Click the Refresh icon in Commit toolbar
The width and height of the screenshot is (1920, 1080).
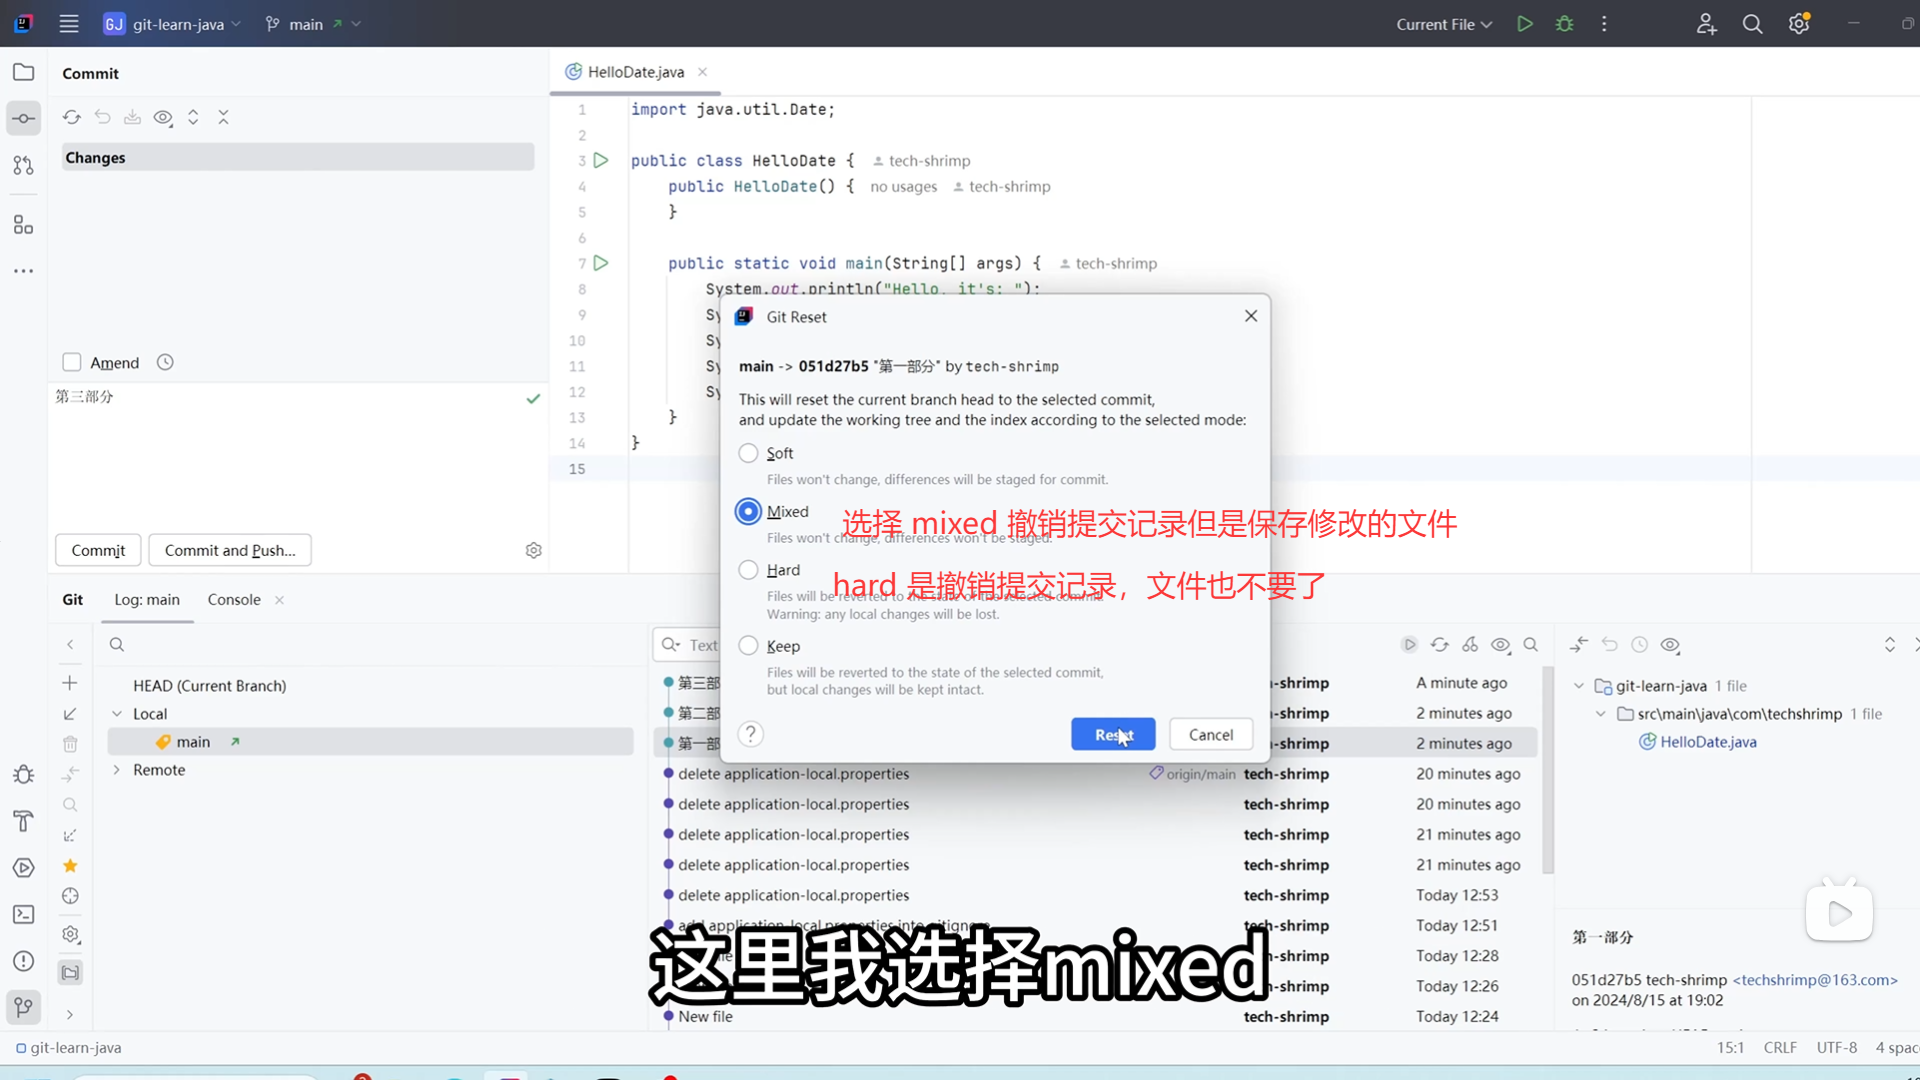pos(72,117)
